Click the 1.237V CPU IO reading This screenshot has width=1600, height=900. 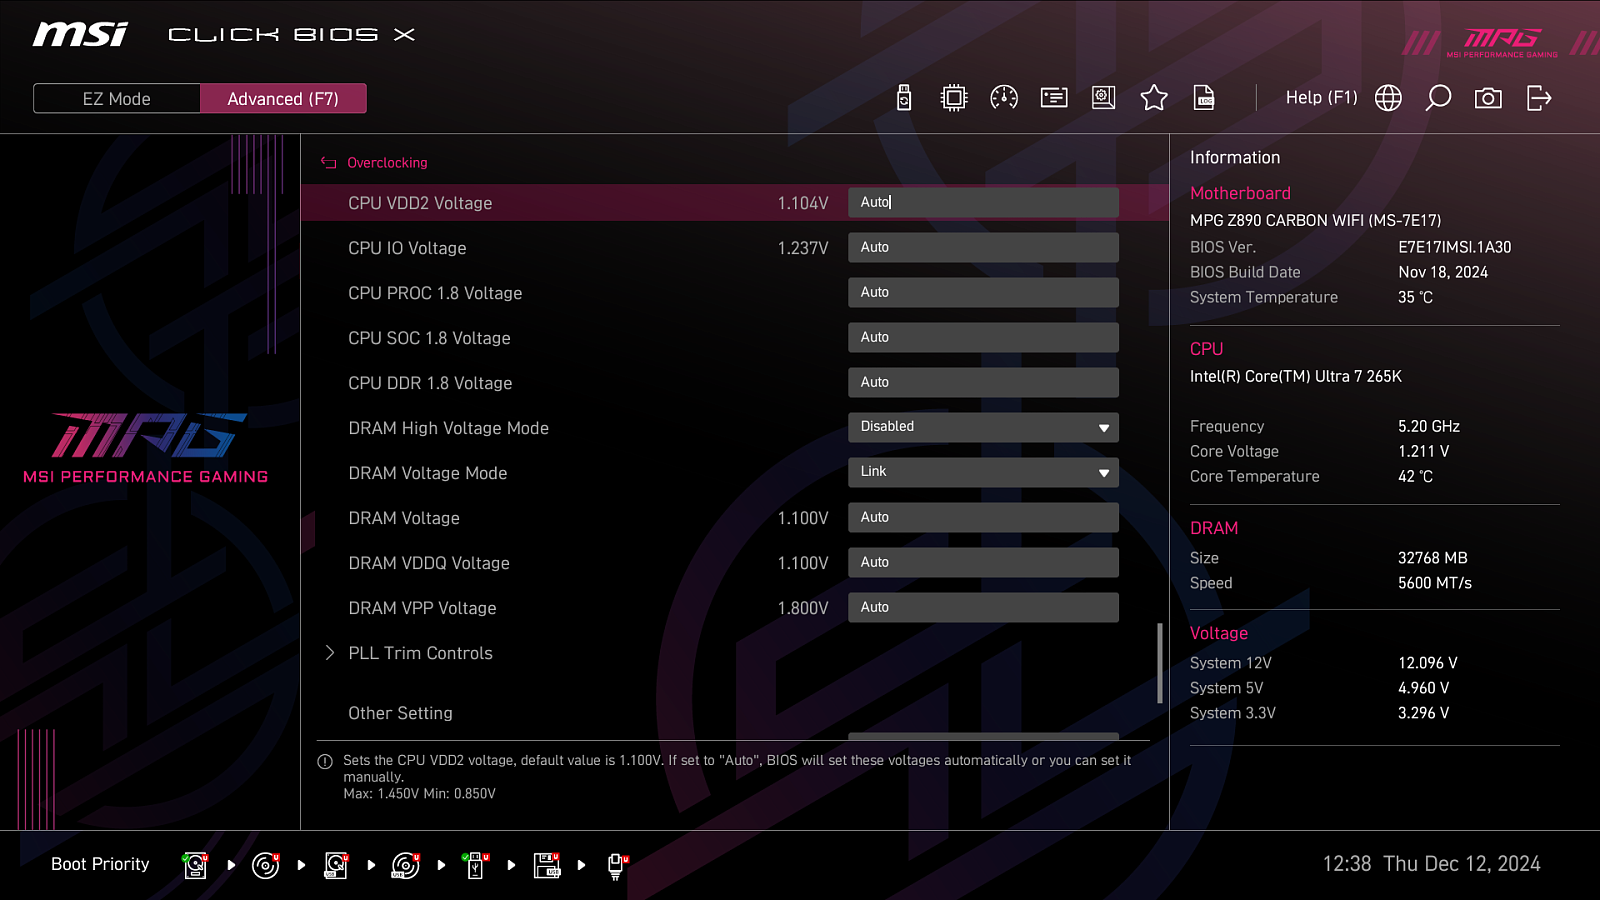pyautogui.click(x=803, y=248)
